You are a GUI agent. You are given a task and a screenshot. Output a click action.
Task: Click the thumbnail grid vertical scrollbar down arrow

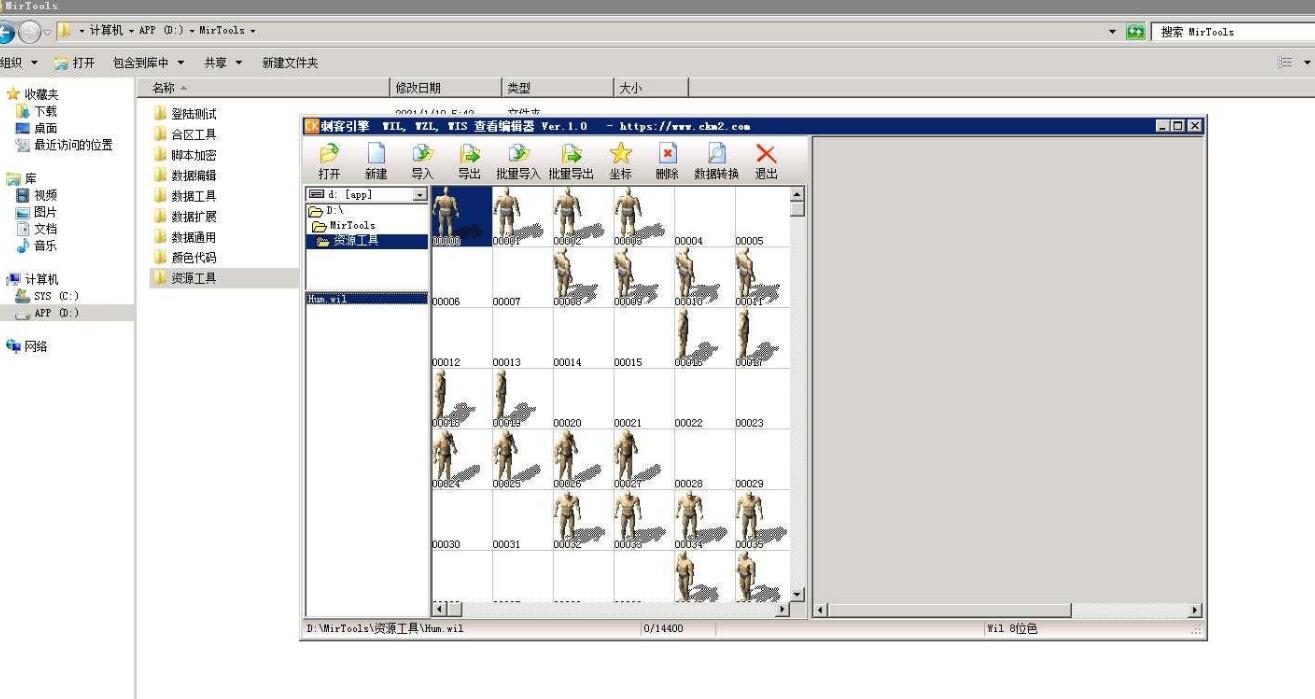coord(797,594)
